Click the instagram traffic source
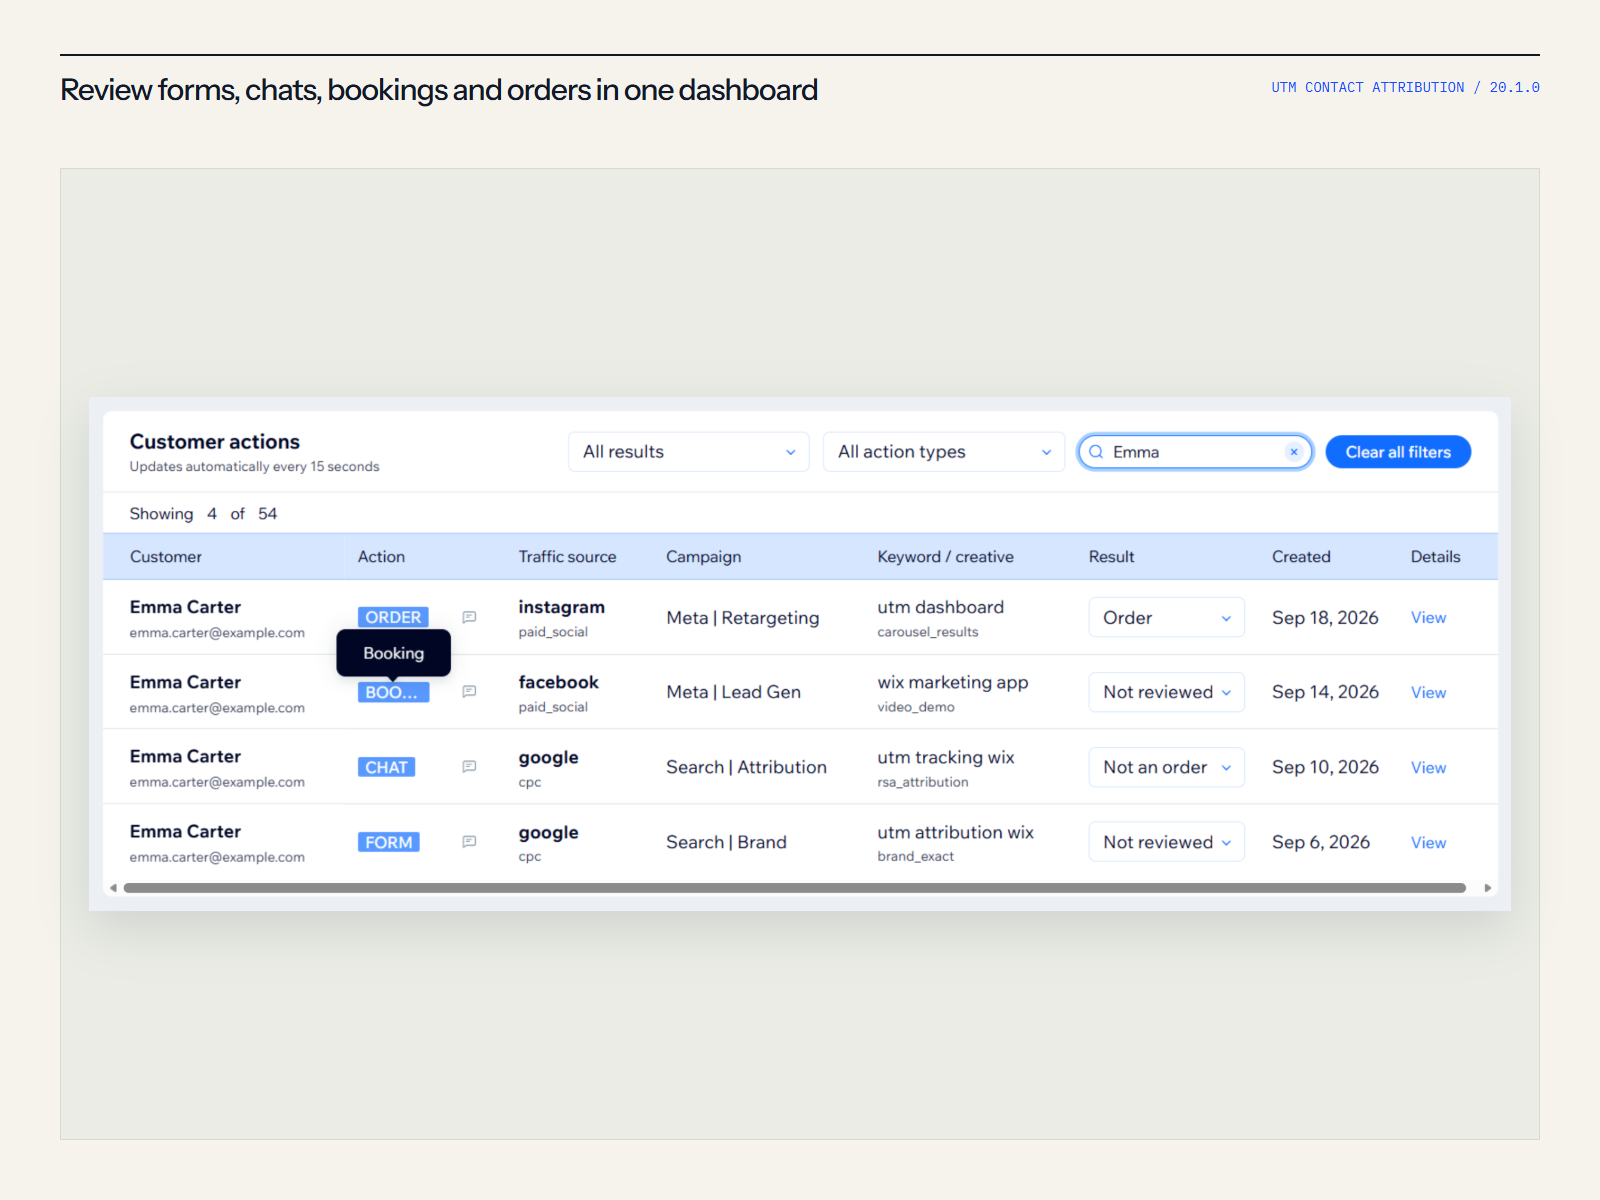 (561, 607)
